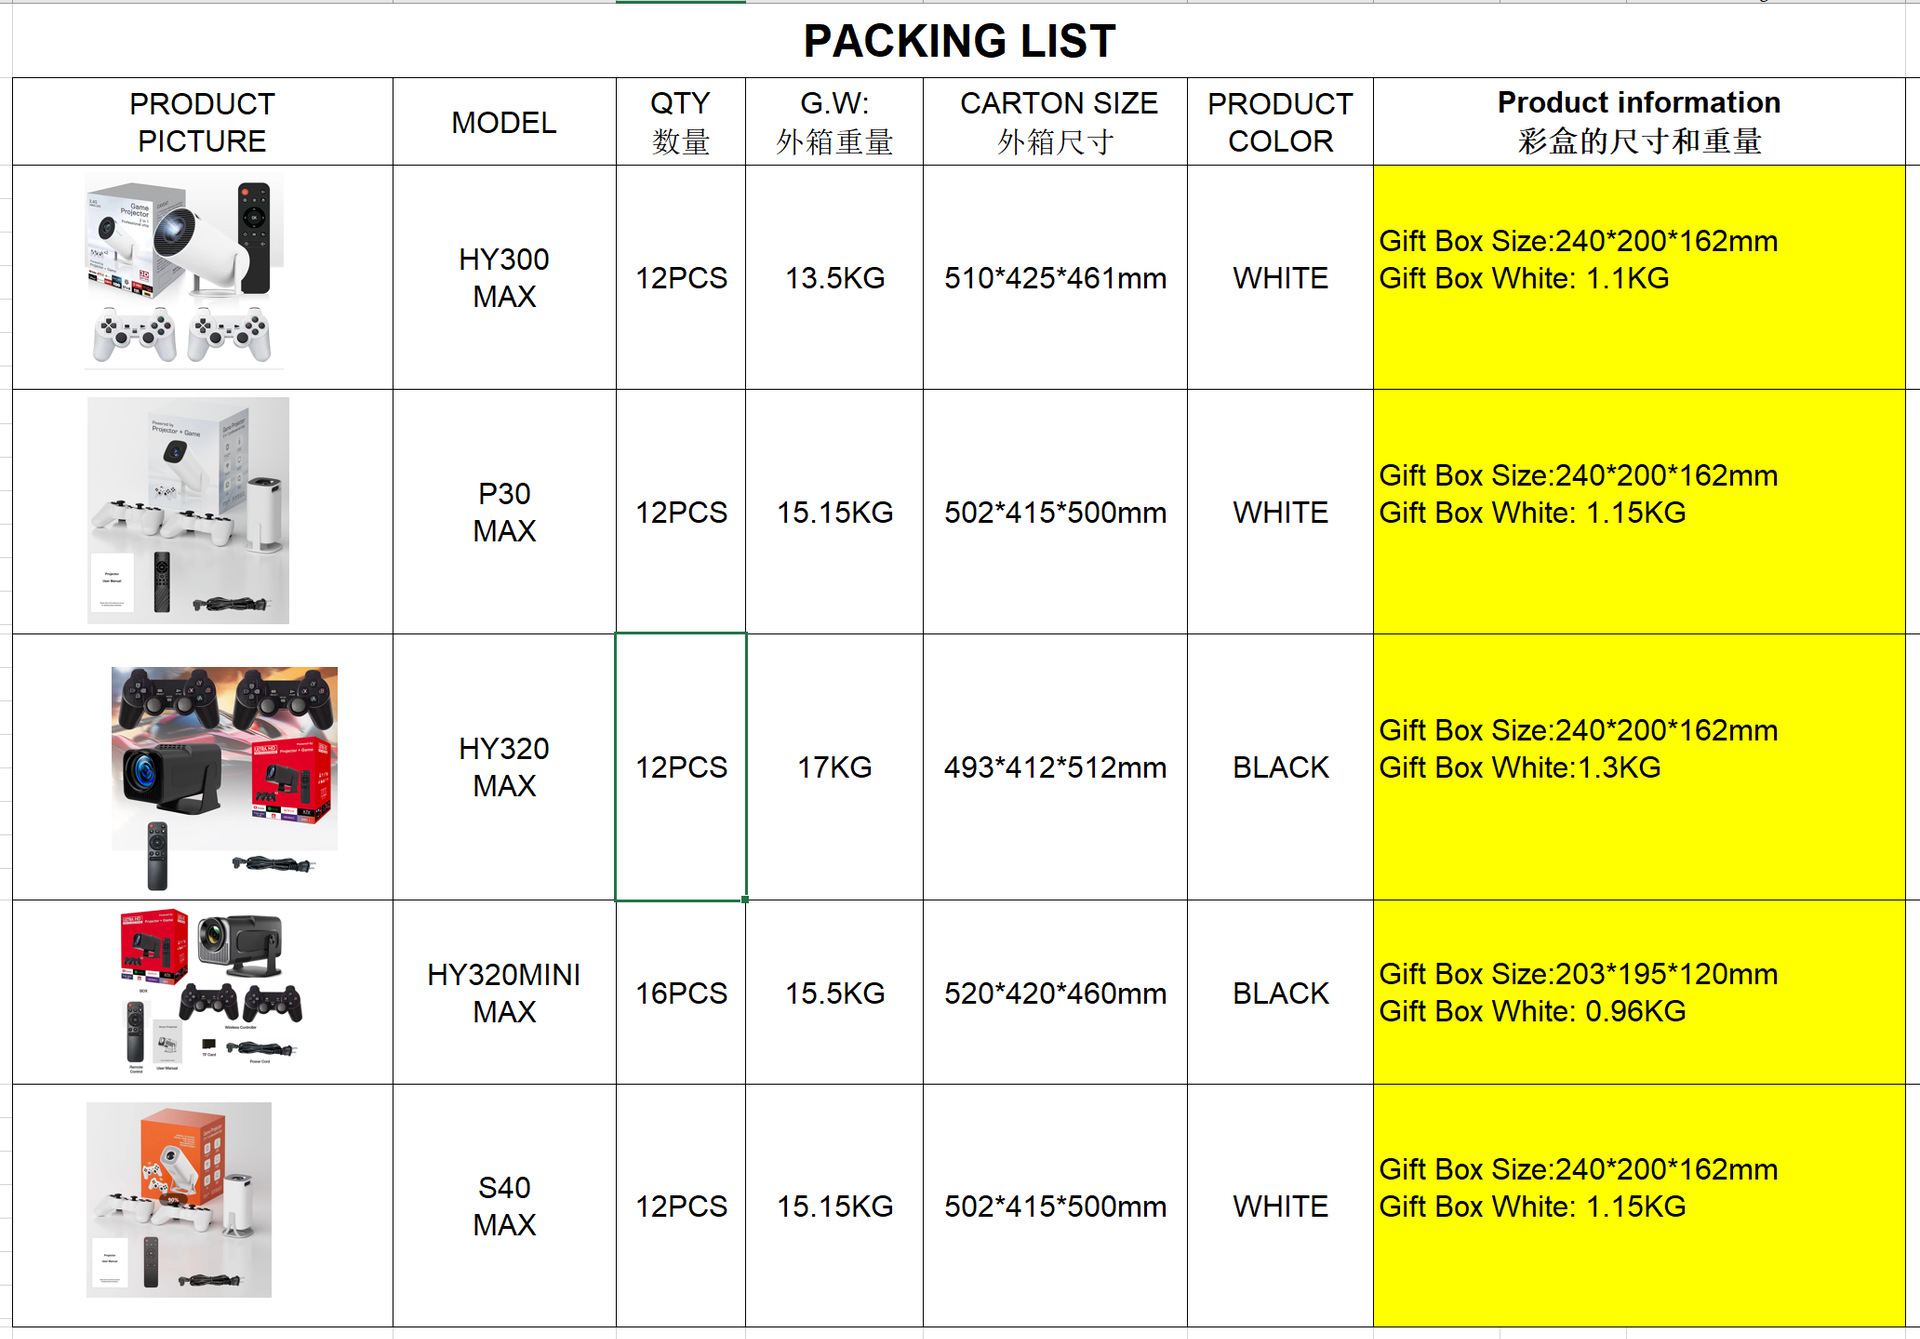Select the PACKING LIST title cell
1920x1339 pixels.
pyautogui.click(x=958, y=41)
